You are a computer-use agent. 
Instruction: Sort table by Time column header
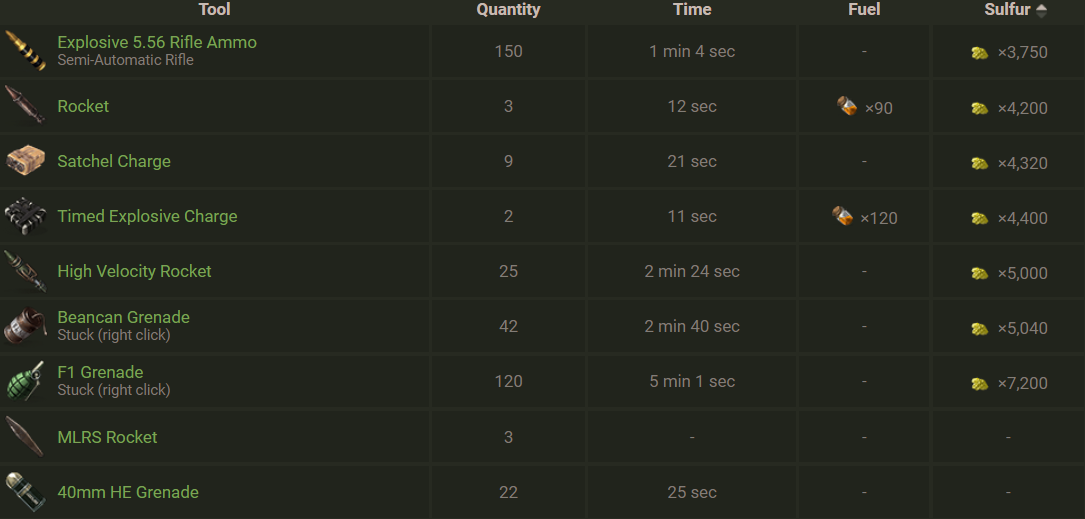tap(692, 10)
